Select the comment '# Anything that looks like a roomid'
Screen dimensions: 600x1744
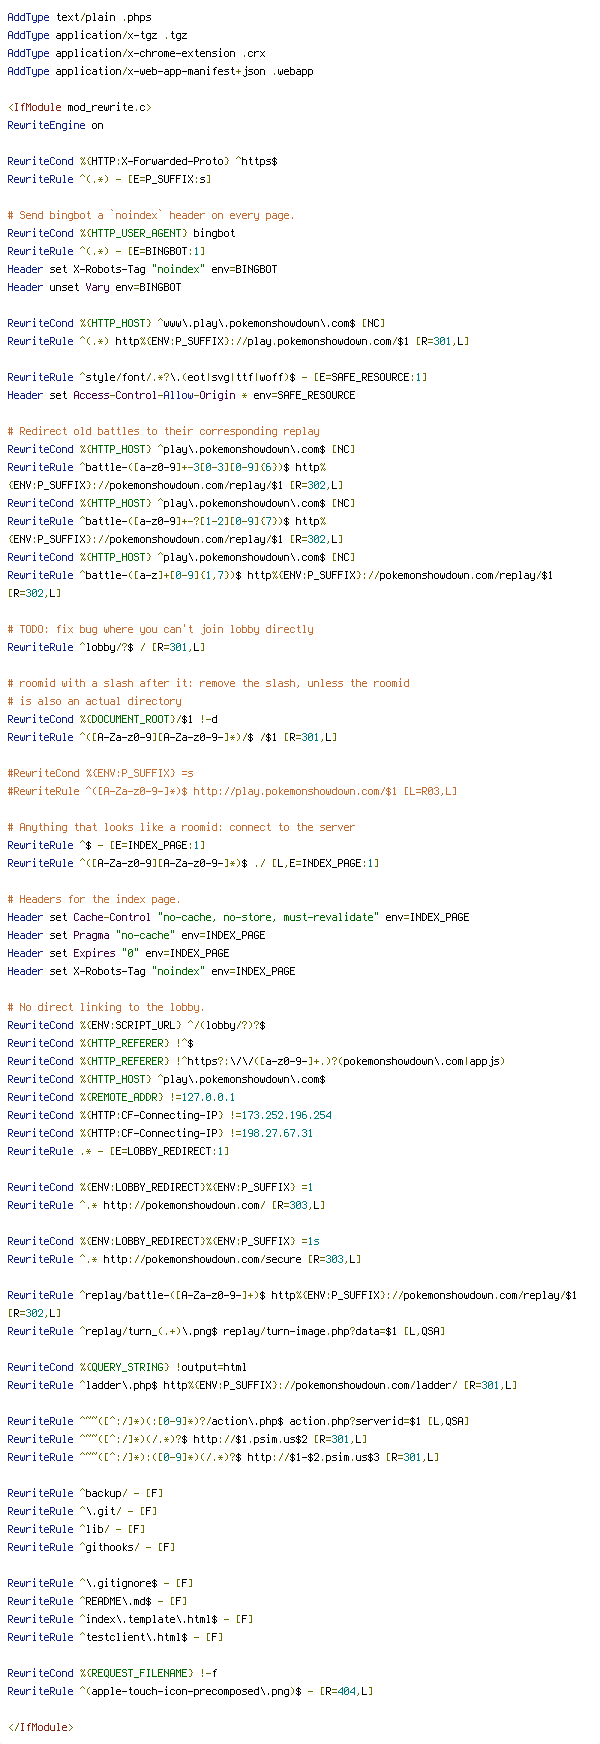click(181, 828)
